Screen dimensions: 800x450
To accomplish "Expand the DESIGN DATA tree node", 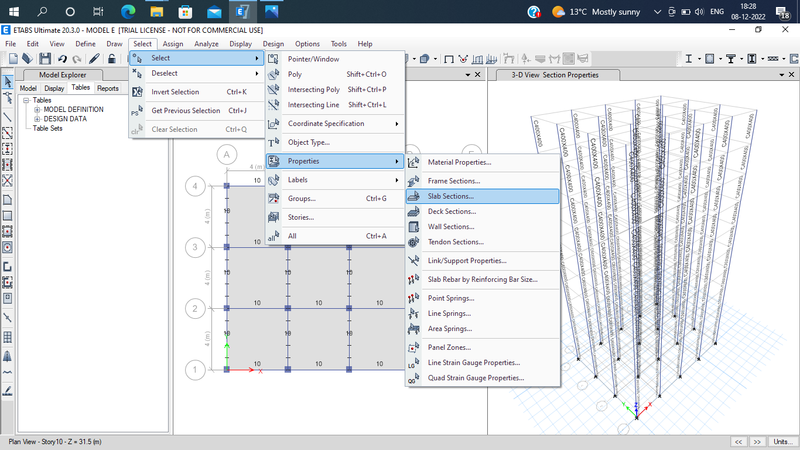I will [x=37, y=119].
